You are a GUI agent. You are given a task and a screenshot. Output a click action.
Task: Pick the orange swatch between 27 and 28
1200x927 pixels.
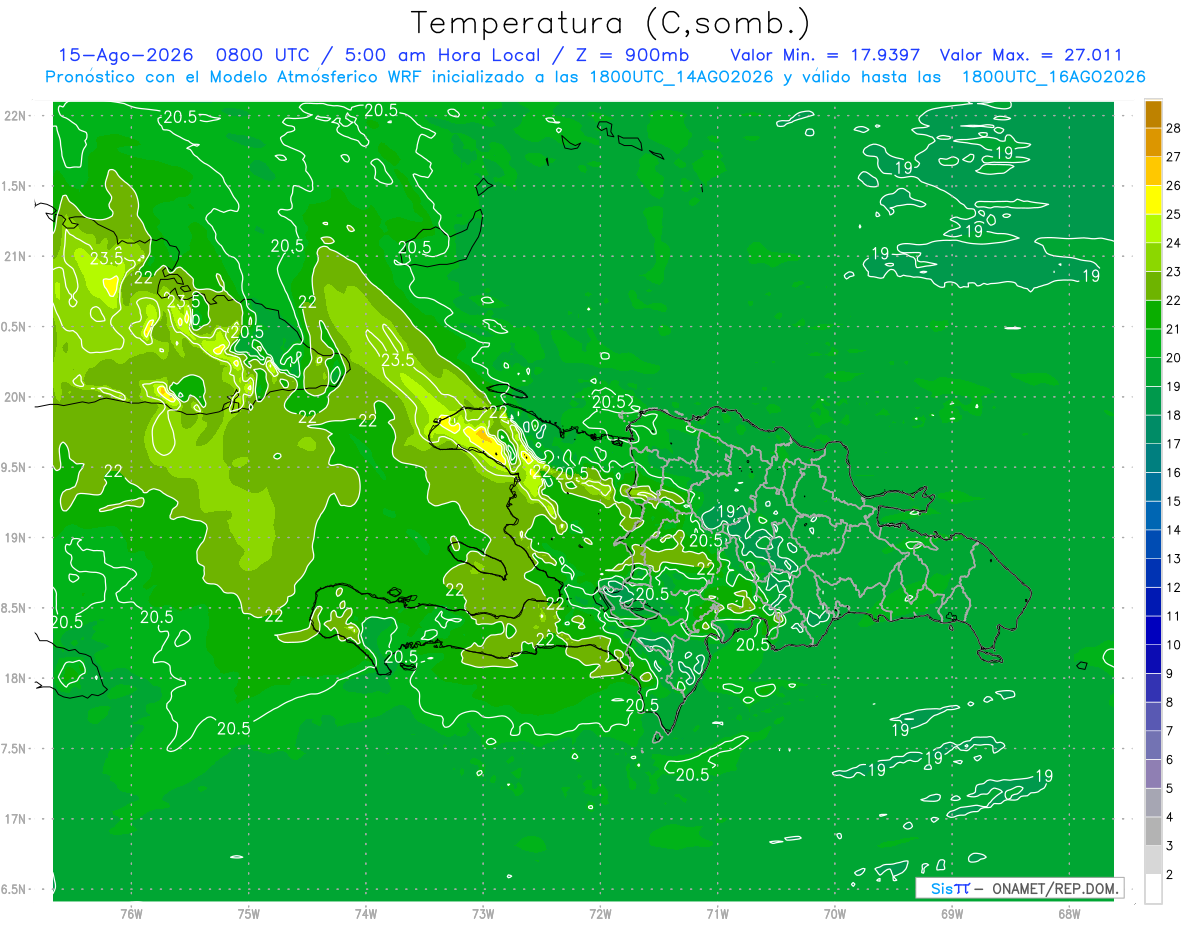[1153, 142]
